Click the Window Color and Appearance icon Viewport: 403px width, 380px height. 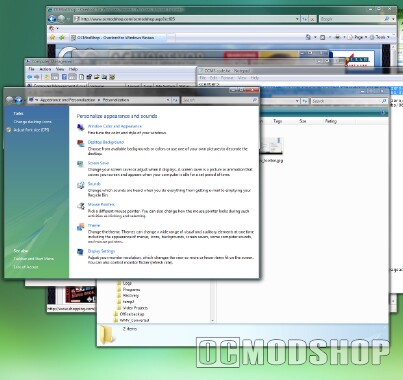tap(81, 127)
